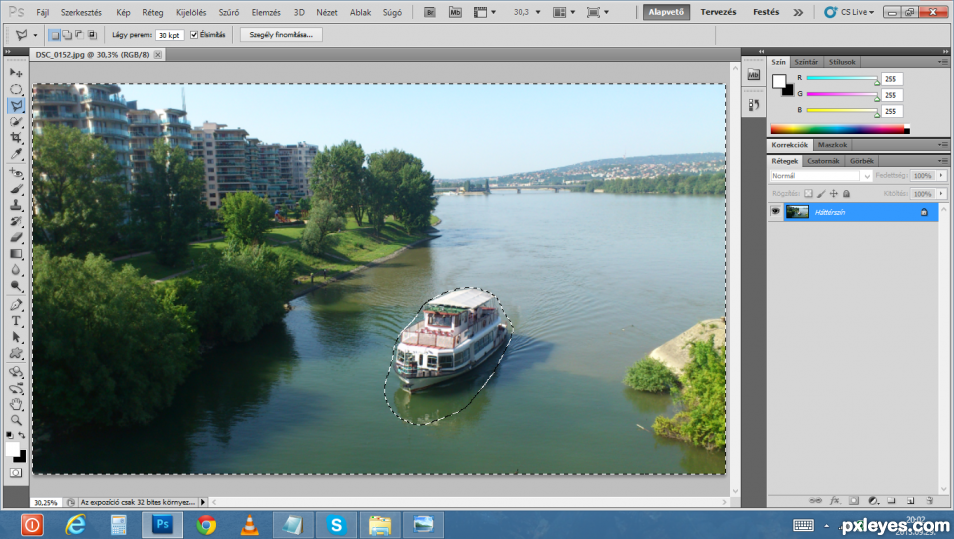Select the Crop tool

(x=16, y=137)
